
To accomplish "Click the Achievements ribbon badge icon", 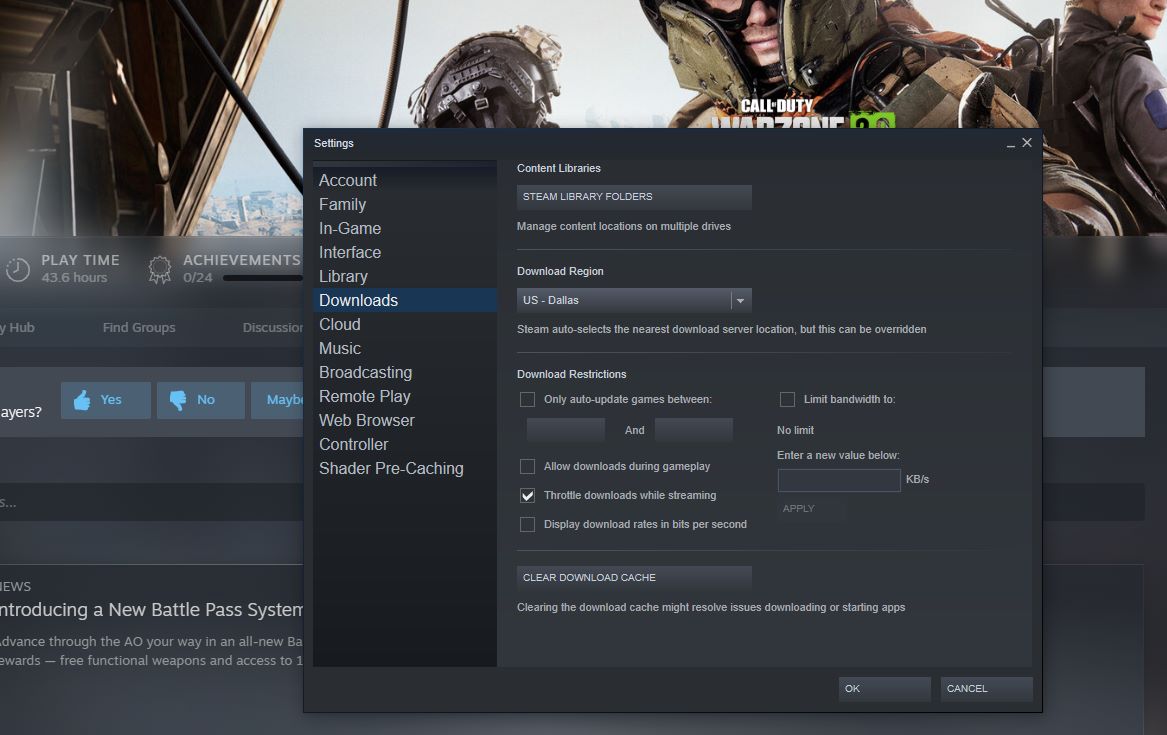I will 159,269.
